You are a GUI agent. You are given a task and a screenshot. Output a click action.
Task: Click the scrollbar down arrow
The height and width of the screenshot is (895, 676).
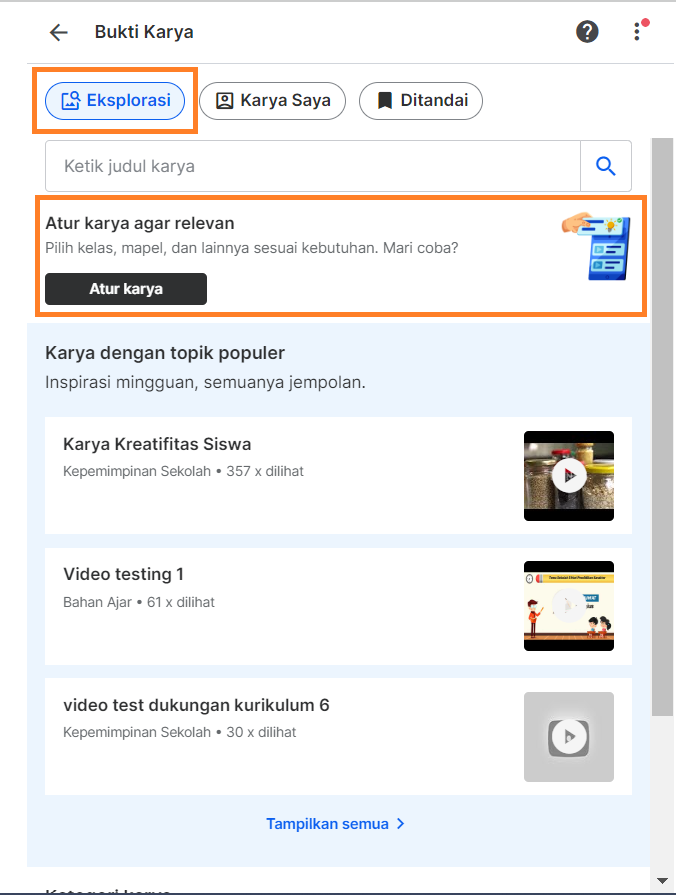coord(662,881)
